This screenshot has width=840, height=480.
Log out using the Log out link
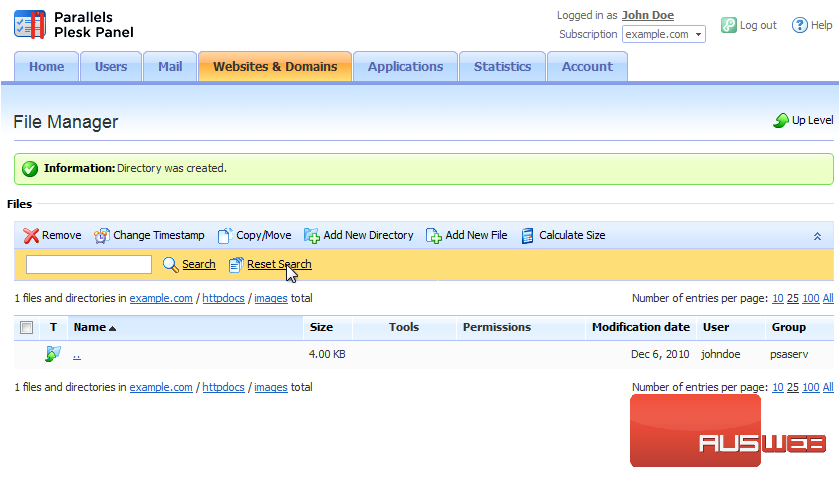758,25
